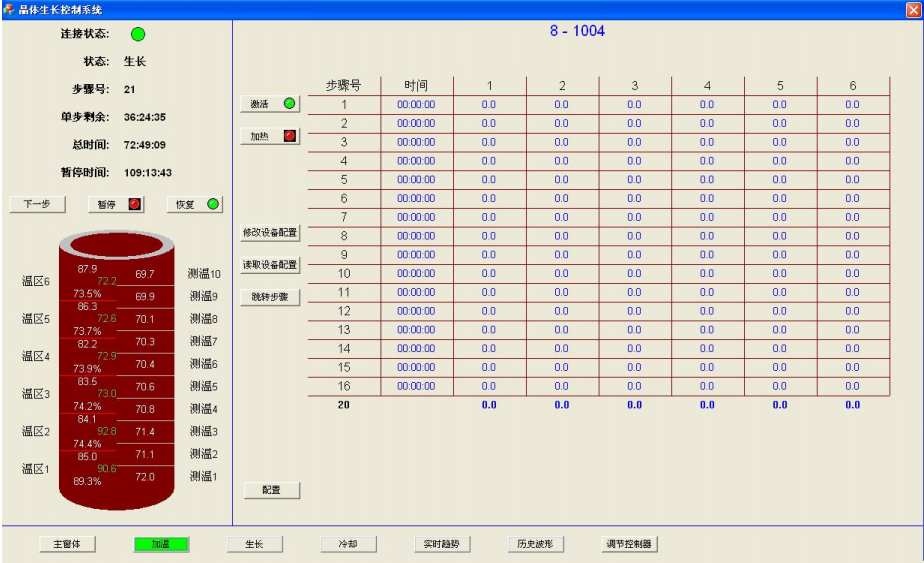Click the green light on 激活 button
This screenshot has height=563, width=924.
coord(289,103)
